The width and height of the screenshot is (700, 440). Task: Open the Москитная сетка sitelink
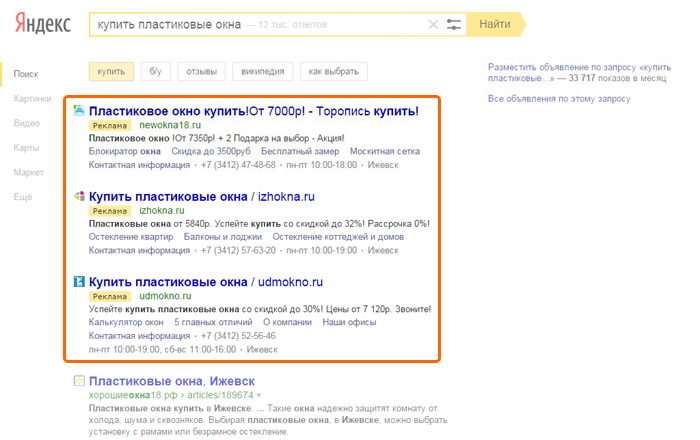[x=385, y=151]
